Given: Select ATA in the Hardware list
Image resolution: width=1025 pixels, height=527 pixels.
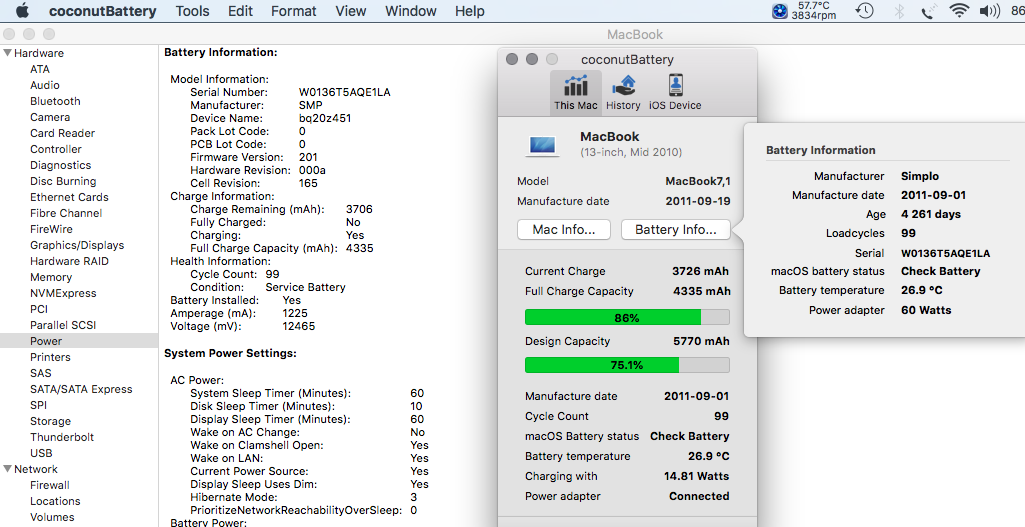Looking at the screenshot, I should pos(40,69).
